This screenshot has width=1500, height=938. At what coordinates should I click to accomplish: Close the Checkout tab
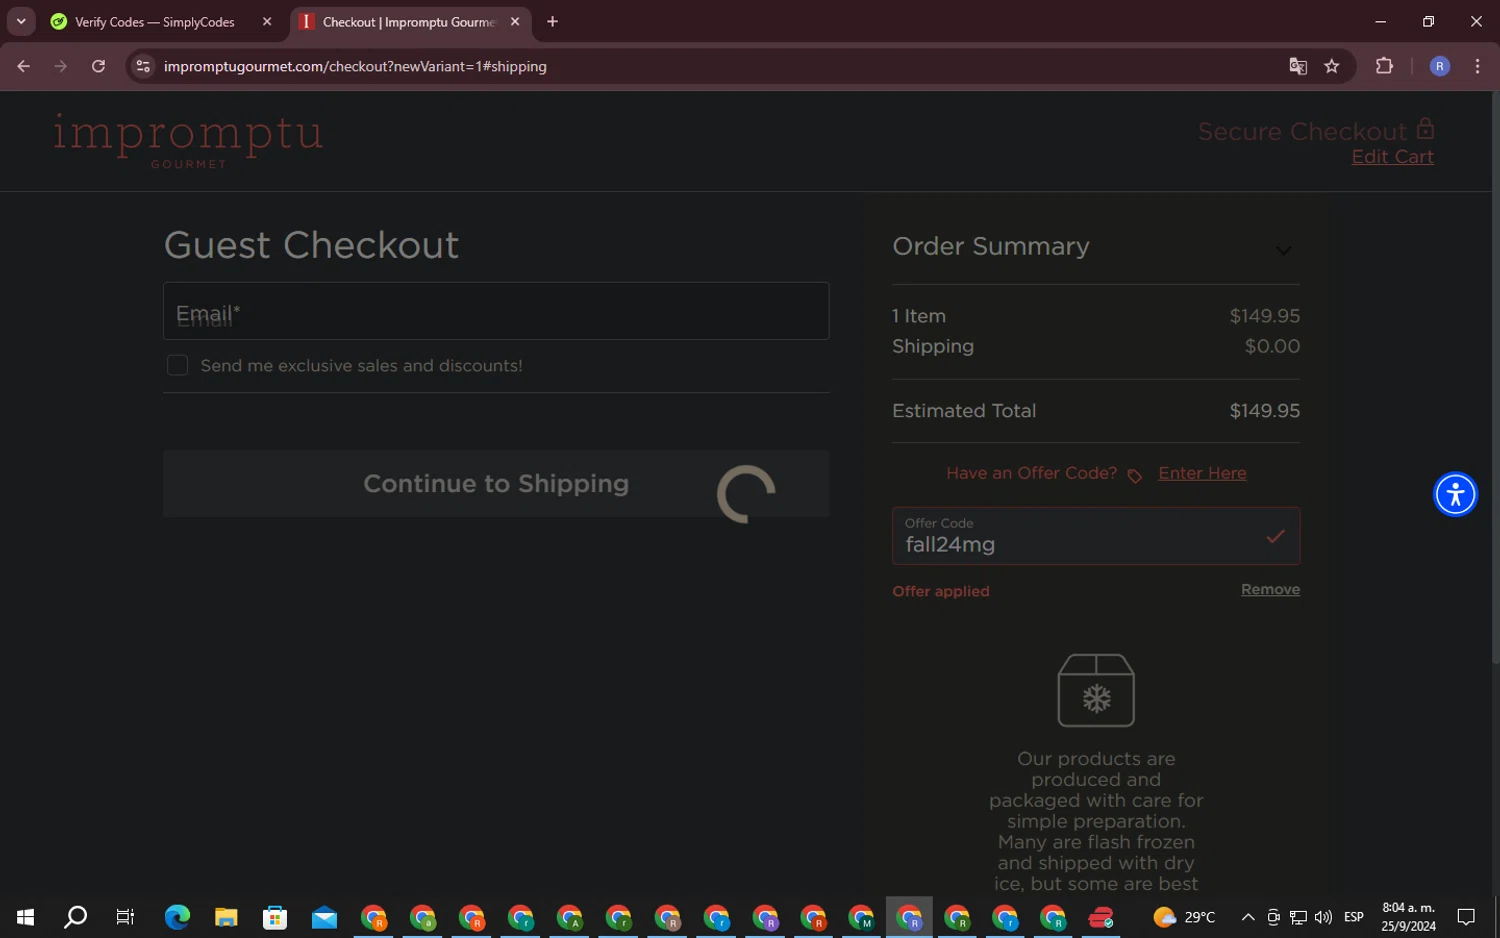point(515,22)
